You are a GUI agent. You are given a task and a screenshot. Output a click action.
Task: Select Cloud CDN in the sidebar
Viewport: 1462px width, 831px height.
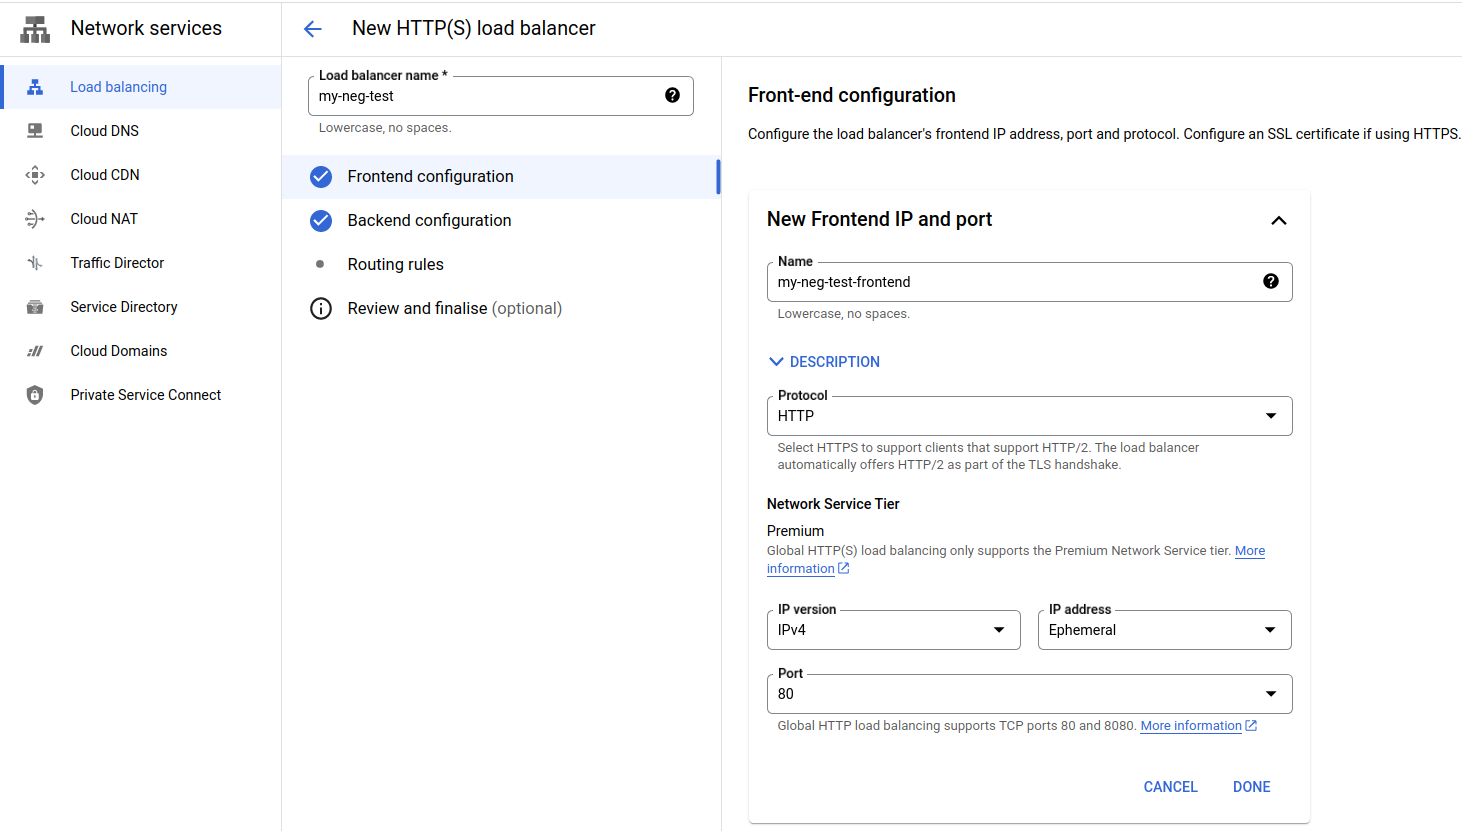(104, 174)
